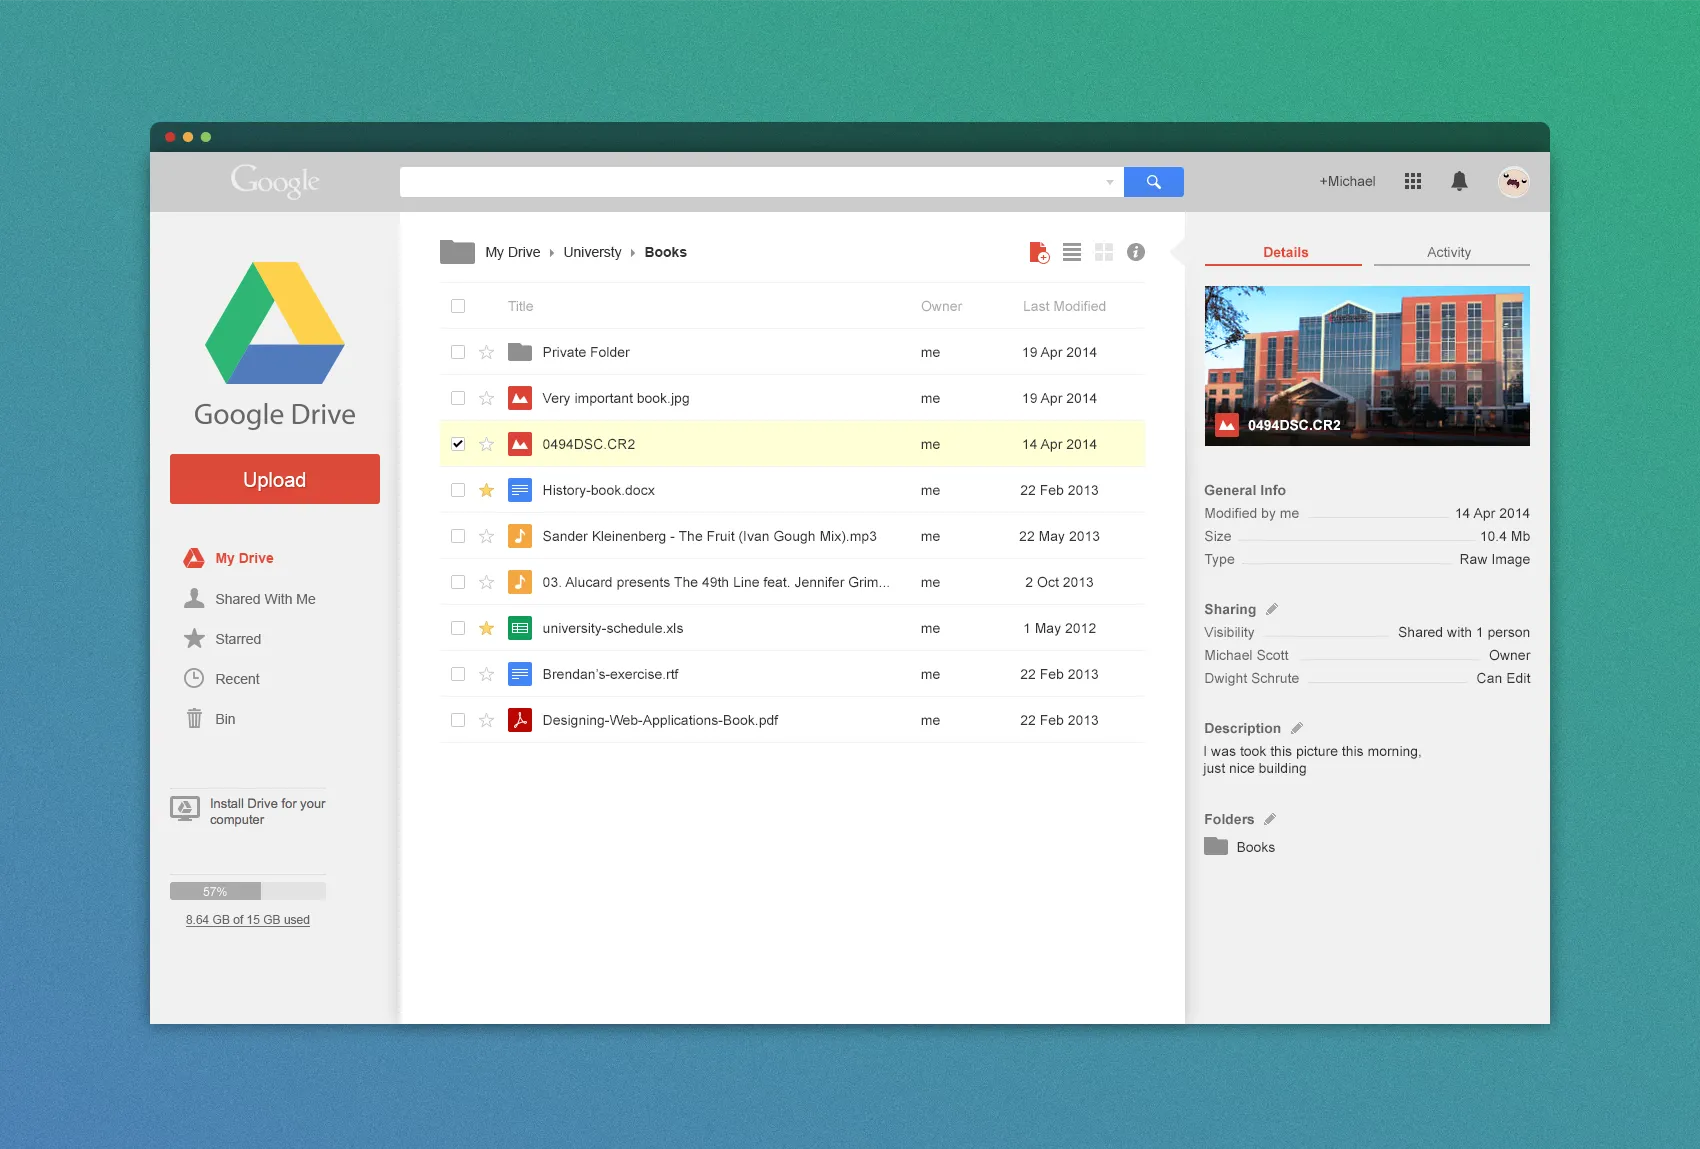The width and height of the screenshot is (1700, 1149).
Task: Switch to the Activity tab
Action: [x=1451, y=253]
